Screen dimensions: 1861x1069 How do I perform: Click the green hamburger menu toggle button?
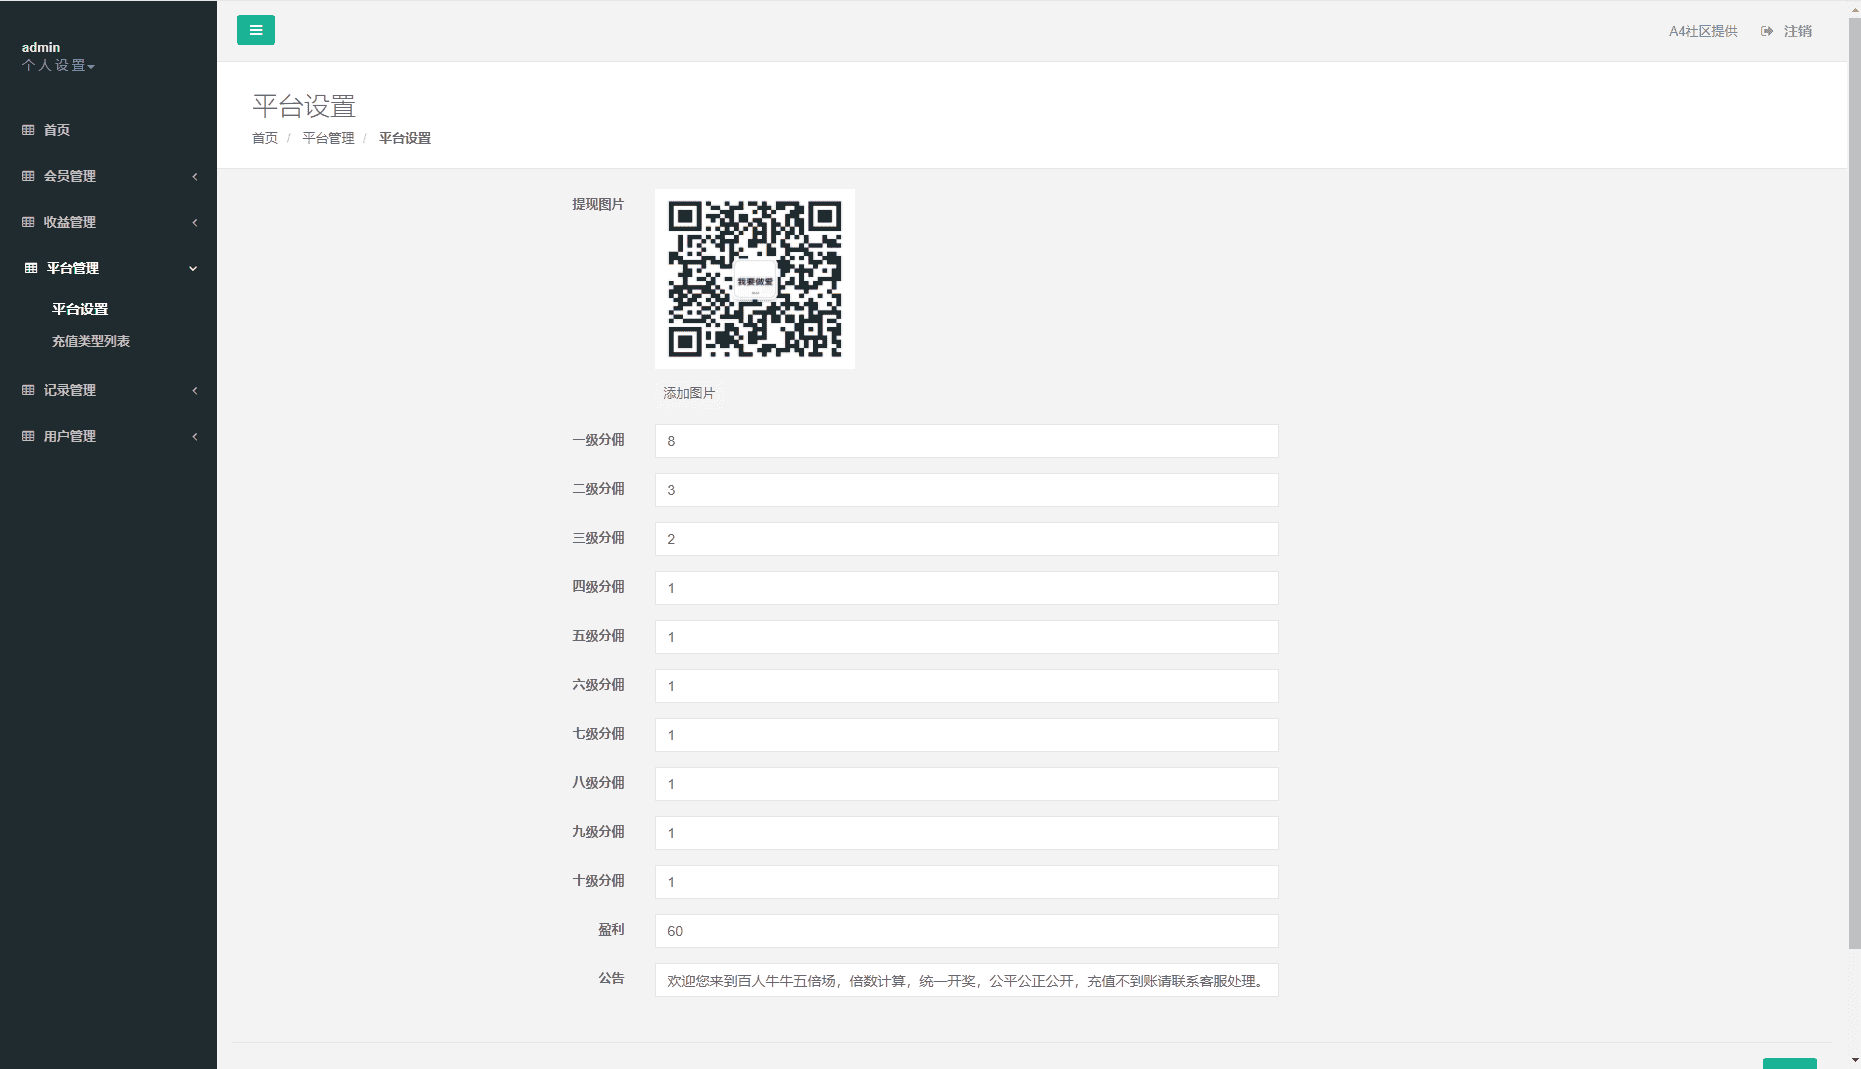256,30
